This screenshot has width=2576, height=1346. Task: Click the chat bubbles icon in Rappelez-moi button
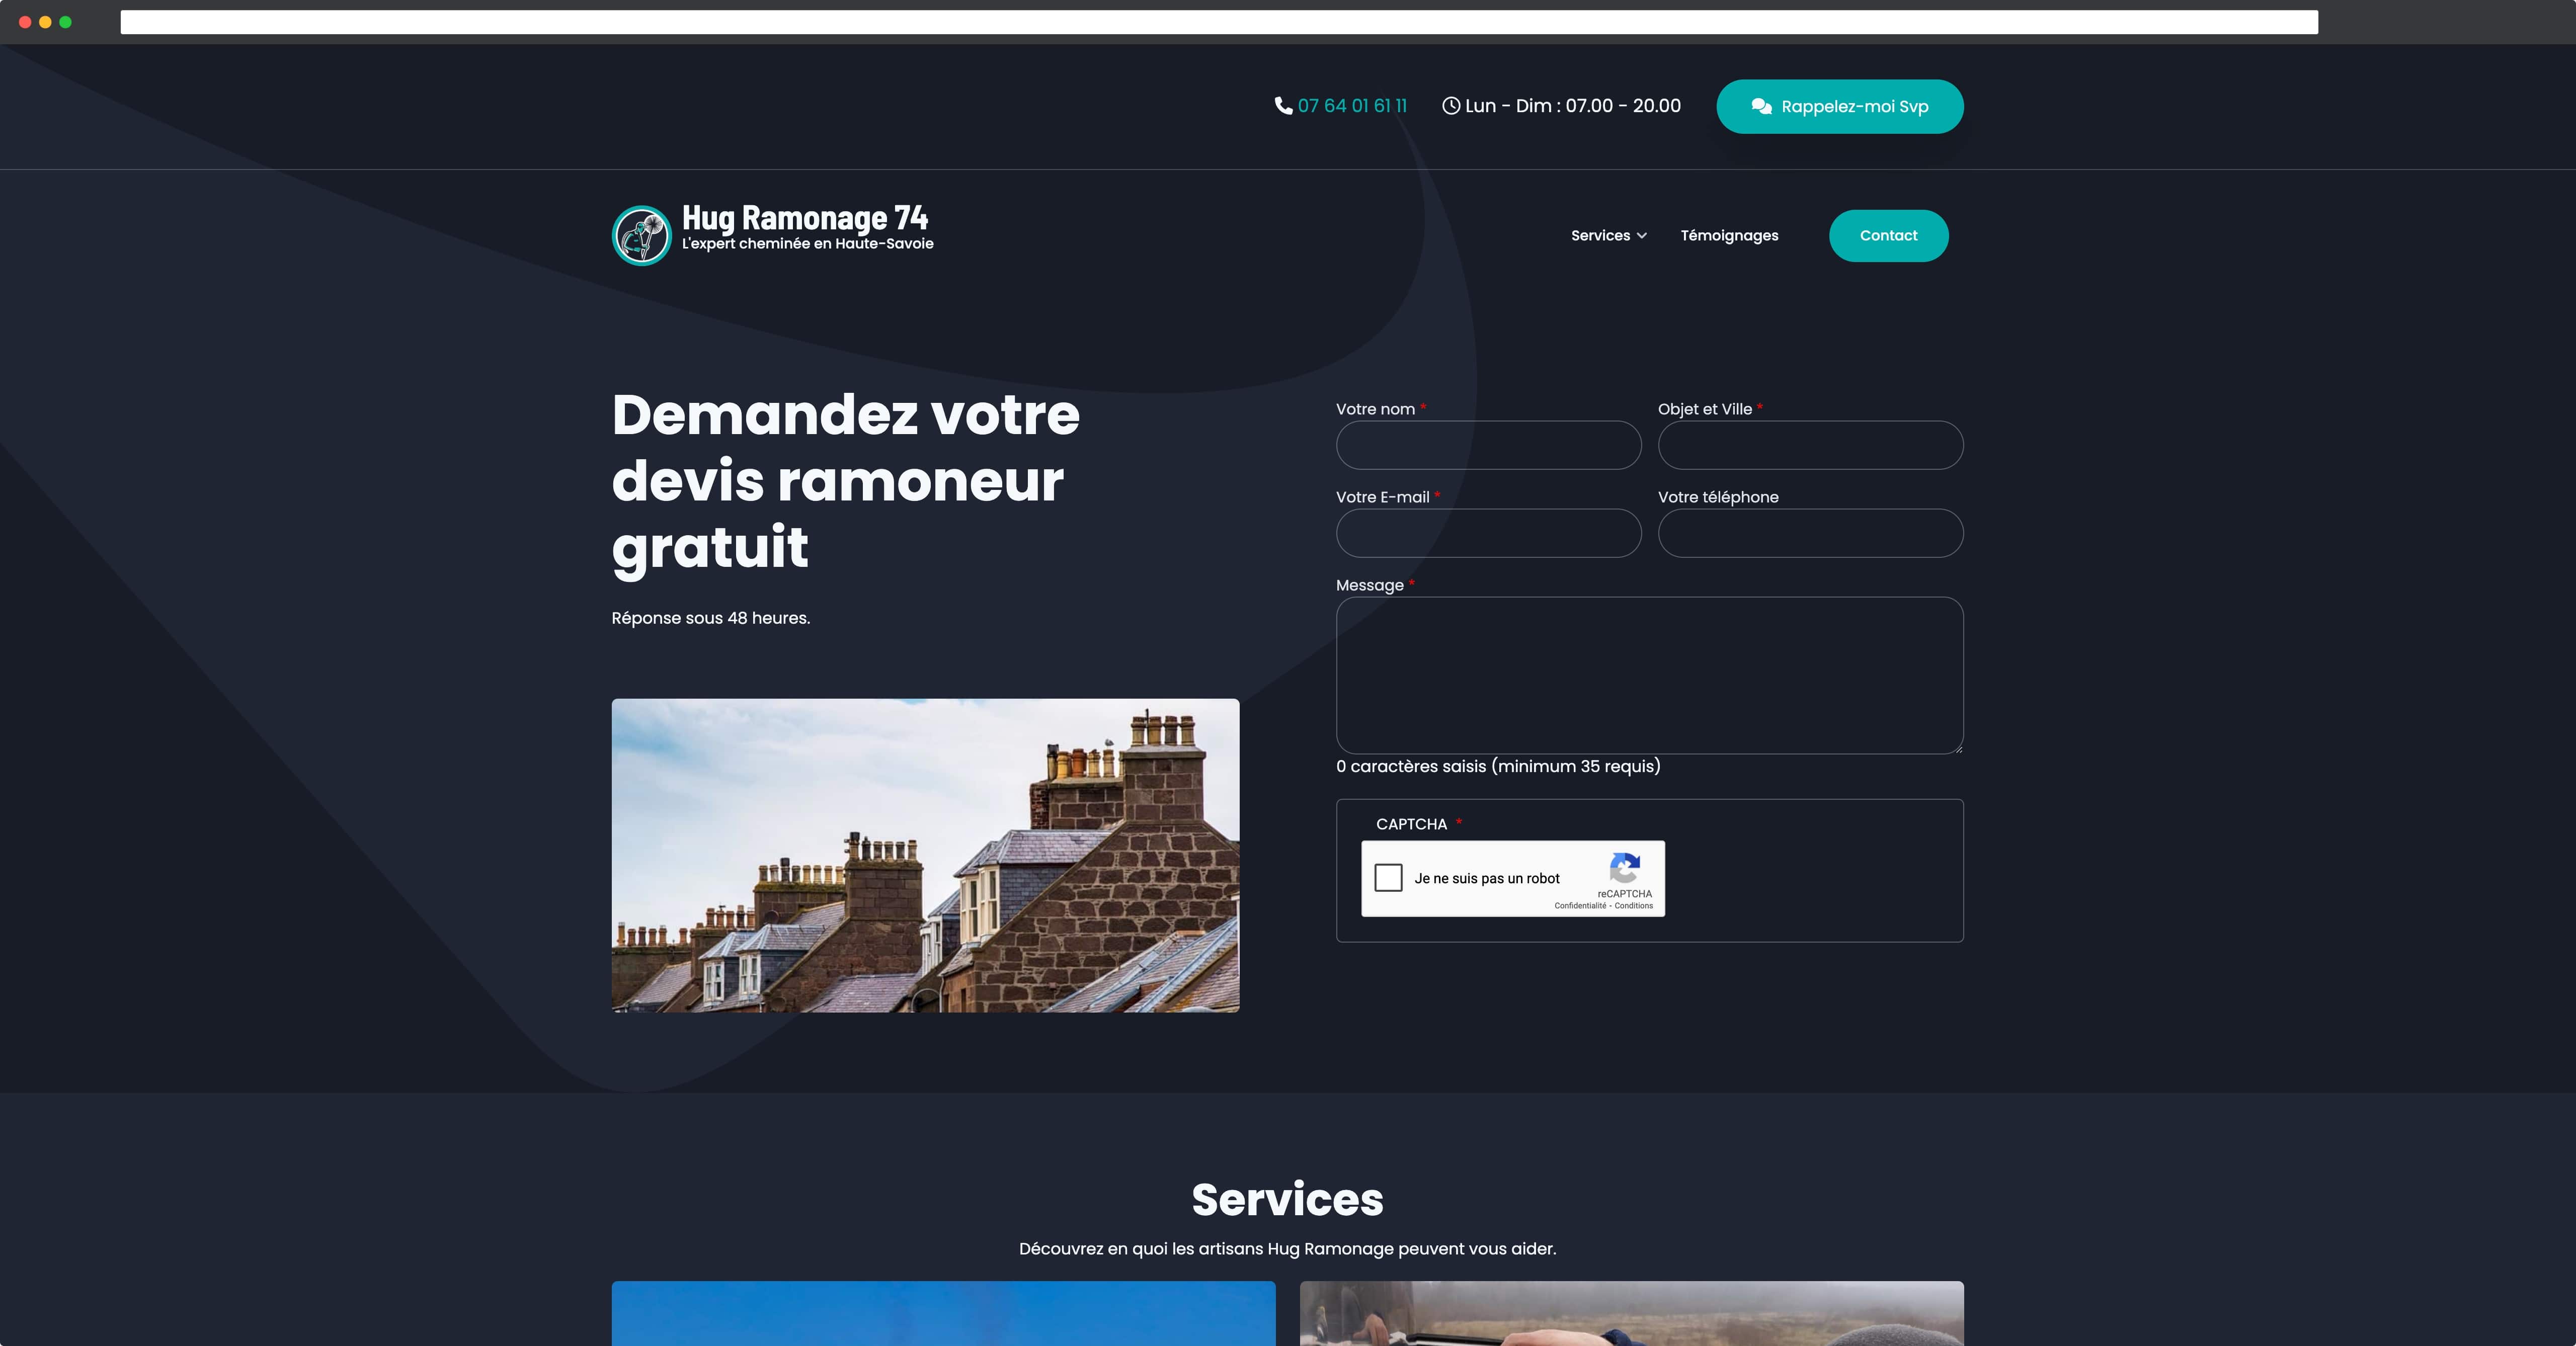click(x=1761, y=107)
